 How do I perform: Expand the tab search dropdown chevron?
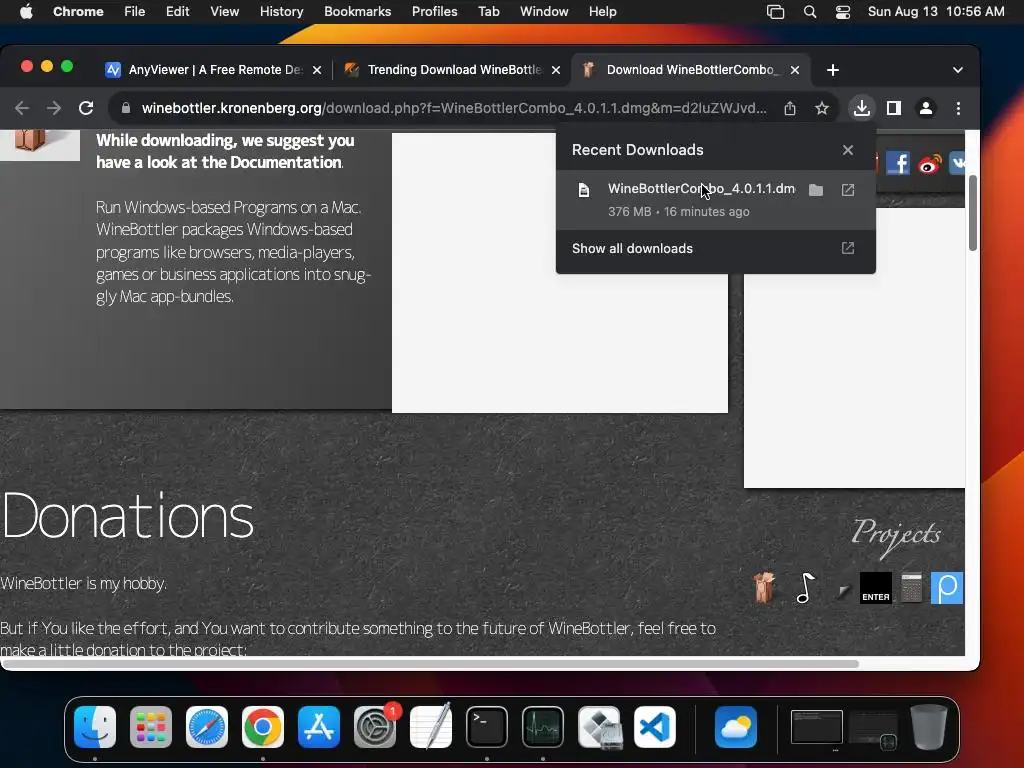pos(957,70)
